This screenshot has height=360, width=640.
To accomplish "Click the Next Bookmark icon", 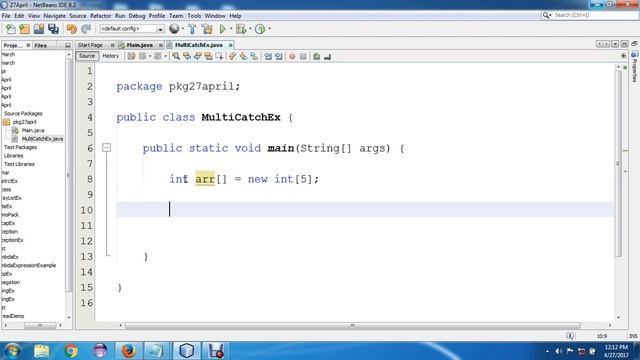I will click(x=243, y=56).
